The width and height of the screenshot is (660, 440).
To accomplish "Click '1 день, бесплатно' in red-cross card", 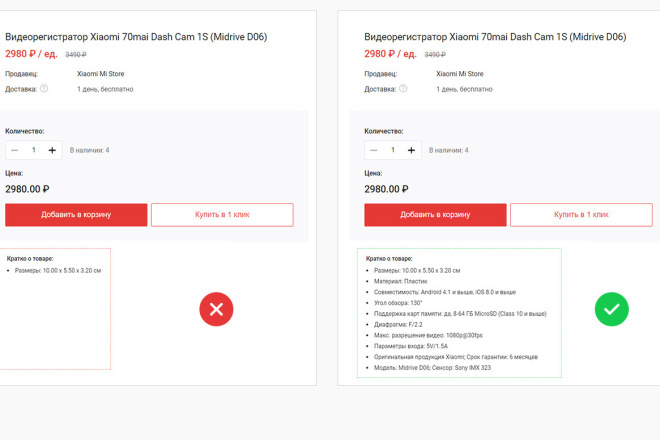I will click(x=105, y=89).
